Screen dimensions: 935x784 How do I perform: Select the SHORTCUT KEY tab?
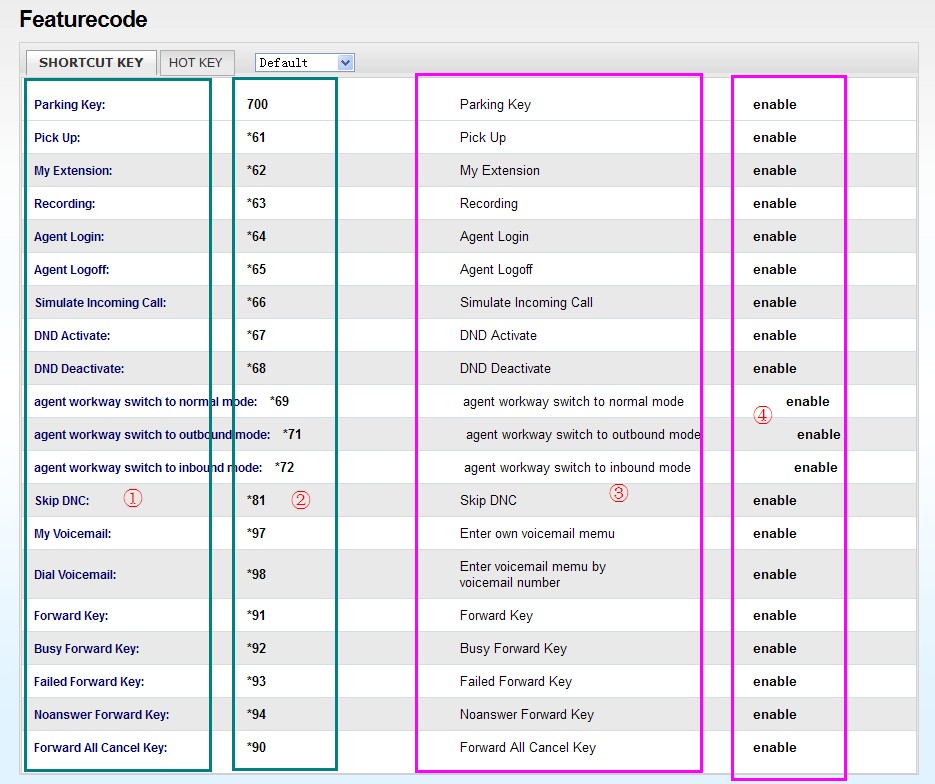[91, 62]
